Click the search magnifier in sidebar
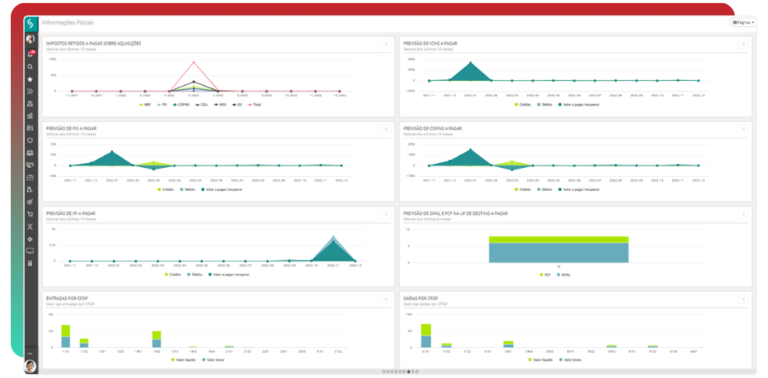 pos(30,67)
